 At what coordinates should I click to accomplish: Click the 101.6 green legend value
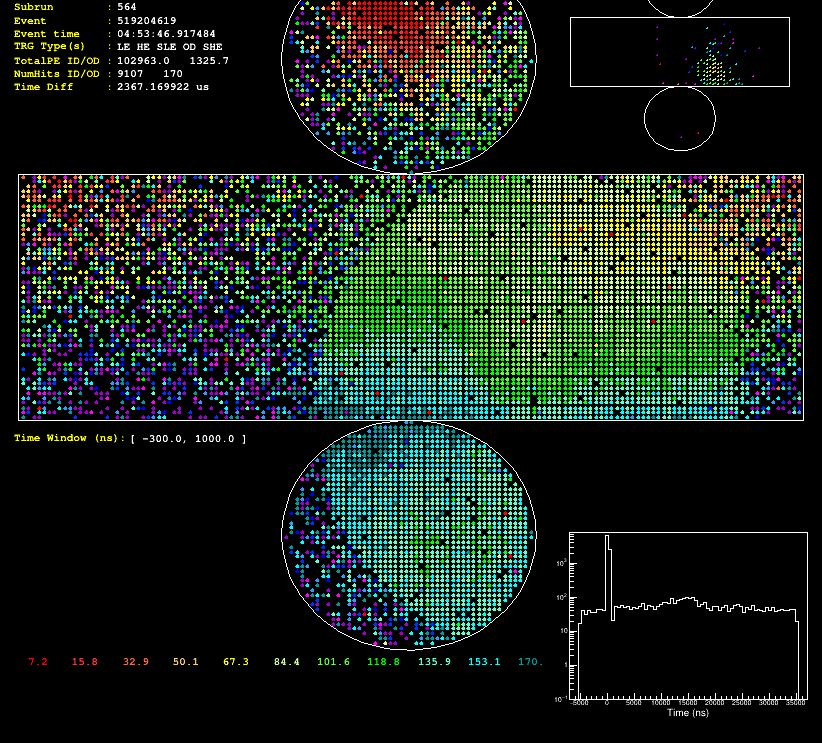coord(333,662)
